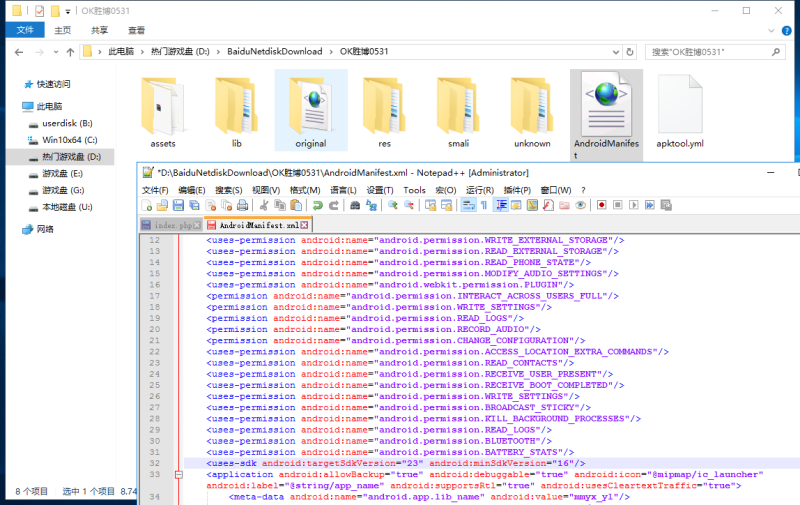
Task: Click the New file icon in Notepad++ toolbar
Action: (x=146, y=205)
